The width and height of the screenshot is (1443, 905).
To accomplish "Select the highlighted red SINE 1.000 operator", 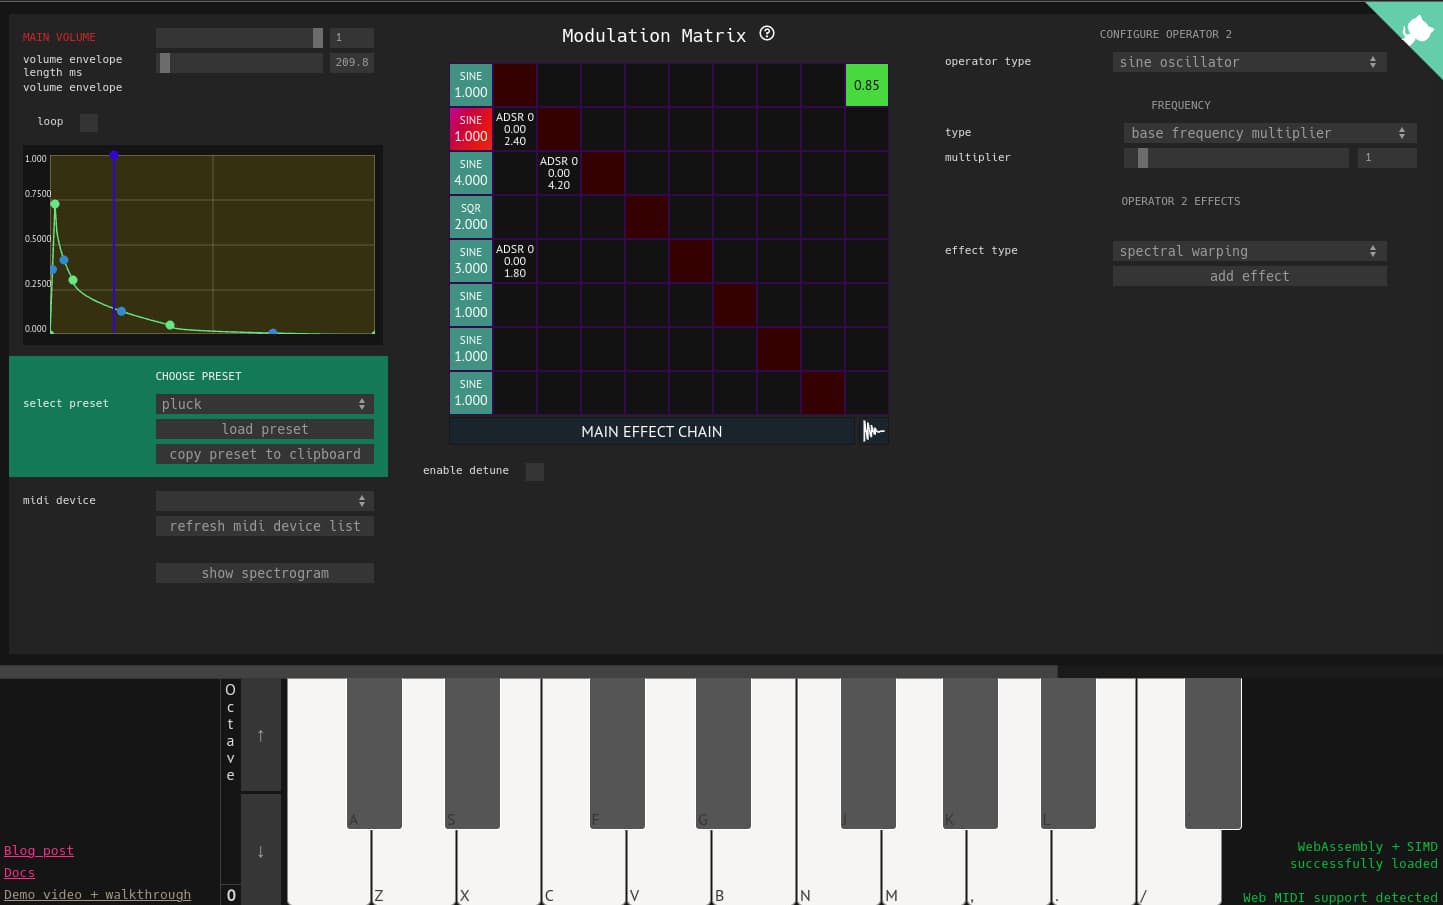I will click(471, 129).
